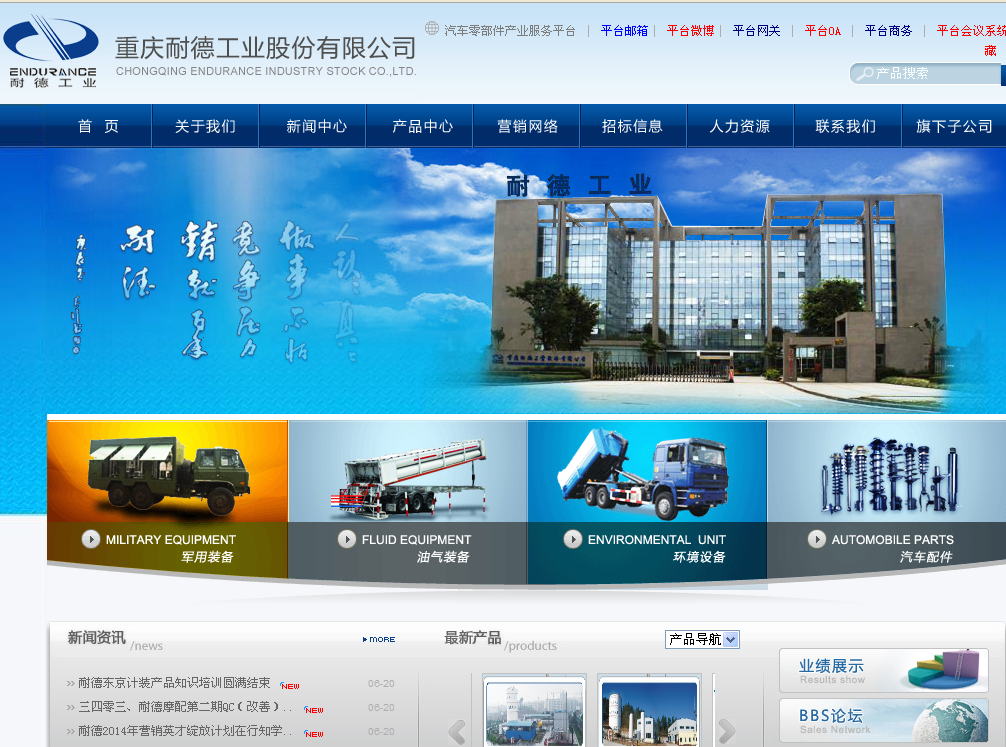Click the play arrow beside AUTOMOBILE PARTS

[817, 539]
